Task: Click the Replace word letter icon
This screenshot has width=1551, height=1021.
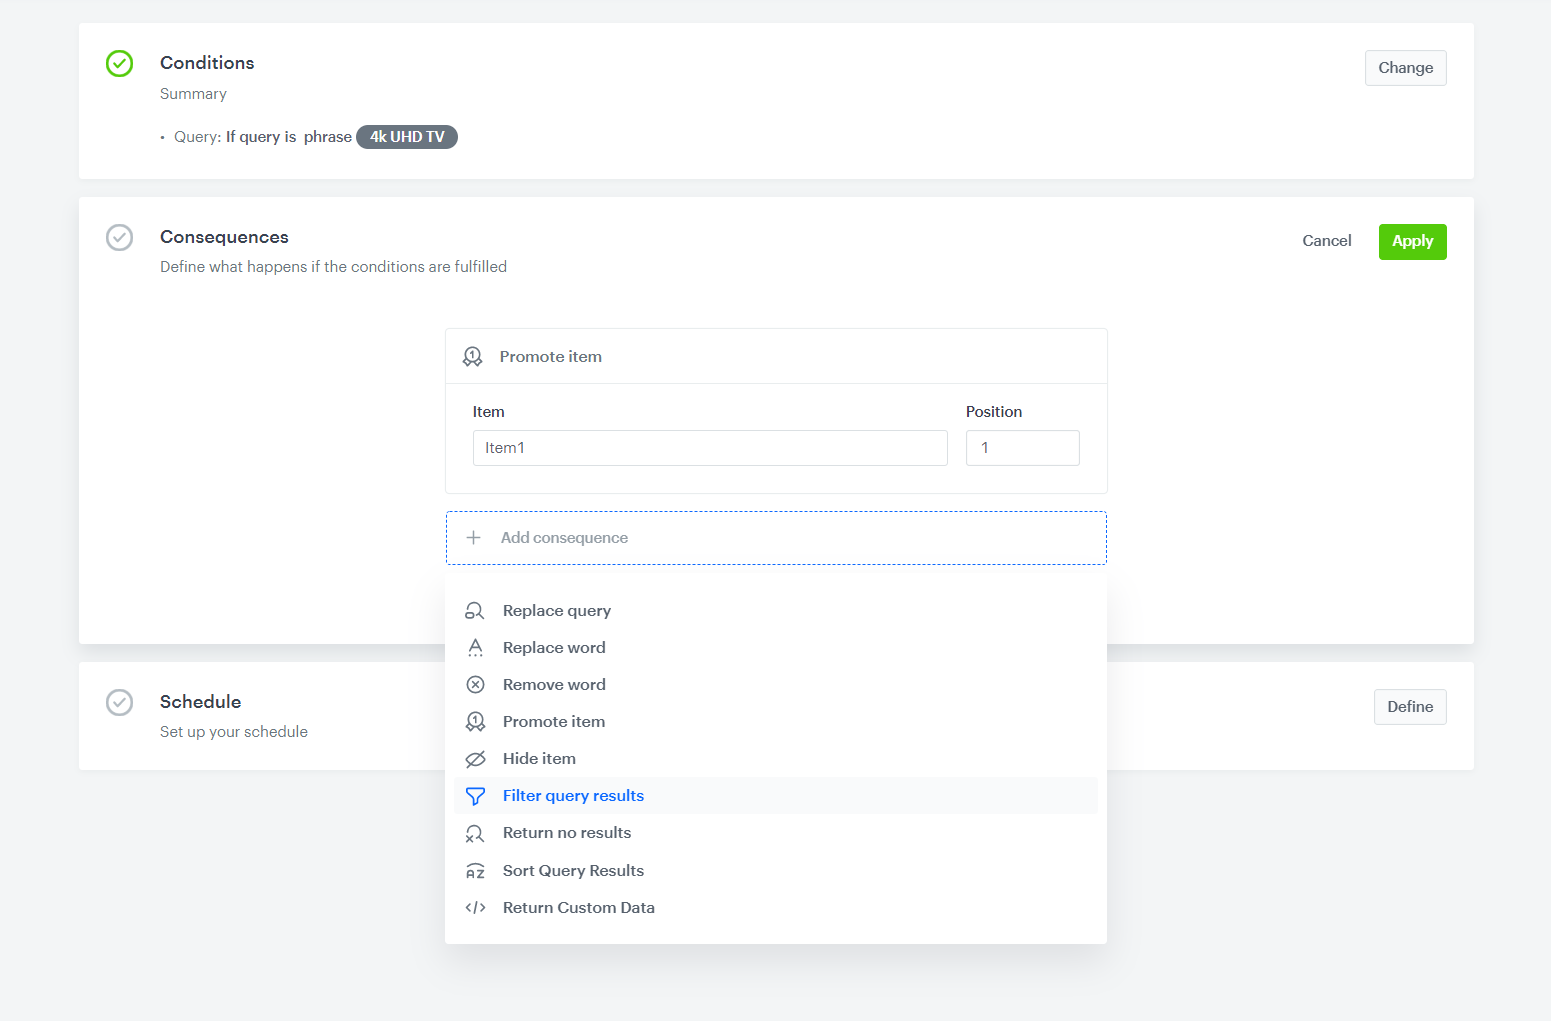Action: point(475,648)
